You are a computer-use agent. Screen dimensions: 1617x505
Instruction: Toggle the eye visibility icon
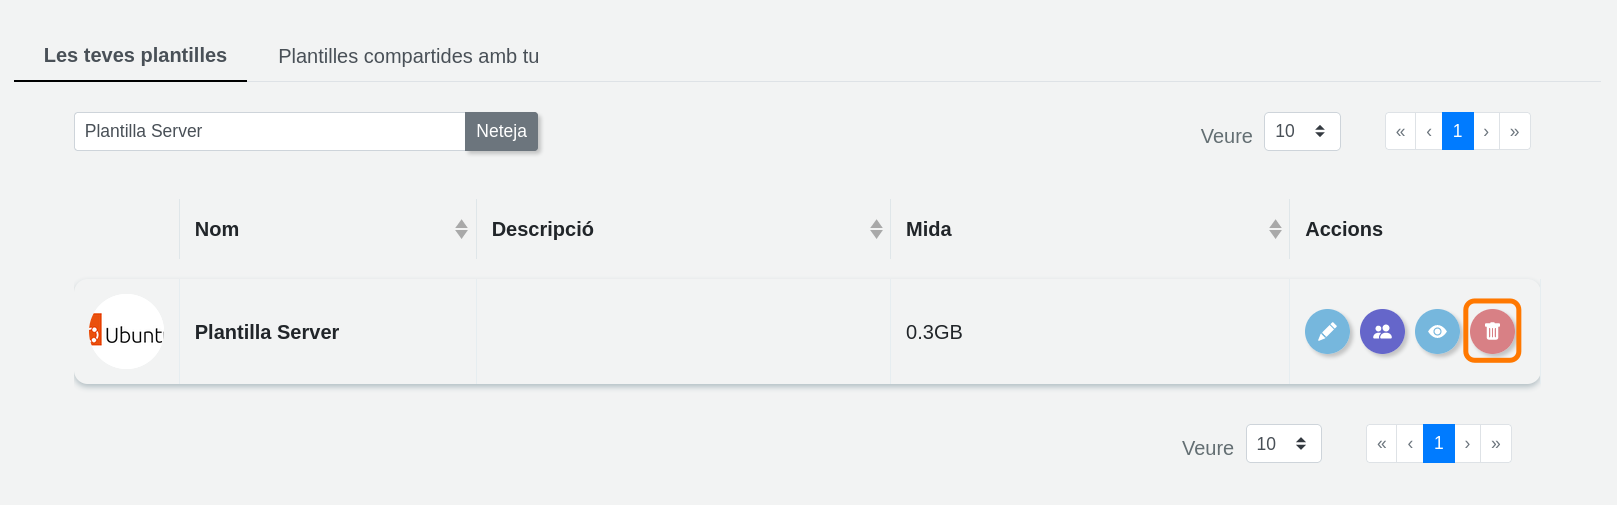coord(1437,332)
